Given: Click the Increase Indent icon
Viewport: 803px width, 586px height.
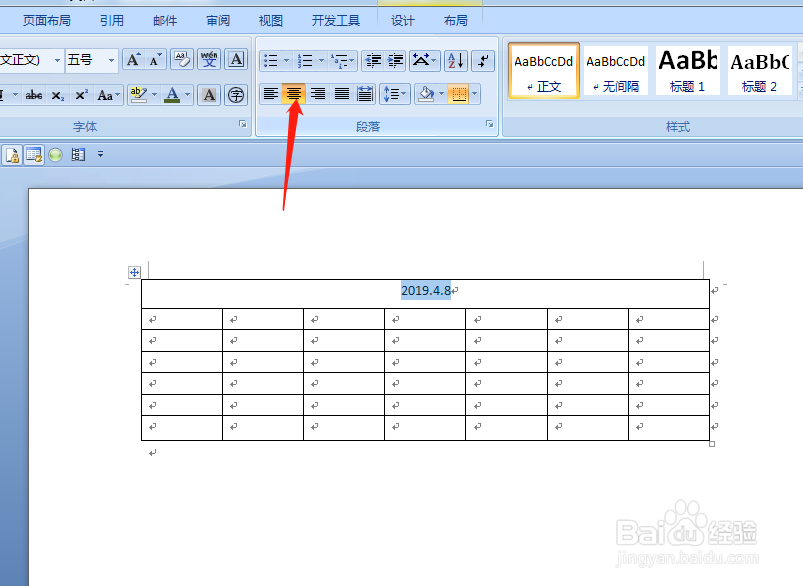Looking at the screenshot, I should click(395, 61).
